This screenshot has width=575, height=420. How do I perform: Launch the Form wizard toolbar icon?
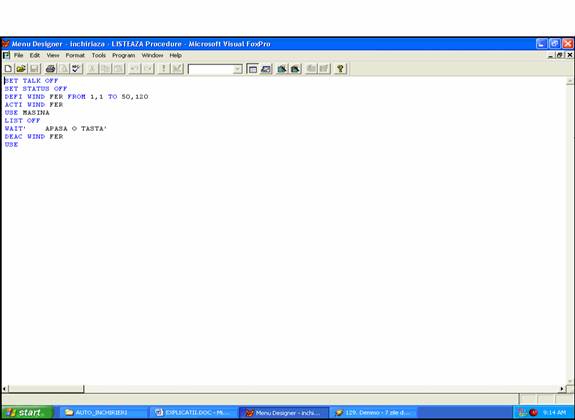tap(282, 69)
